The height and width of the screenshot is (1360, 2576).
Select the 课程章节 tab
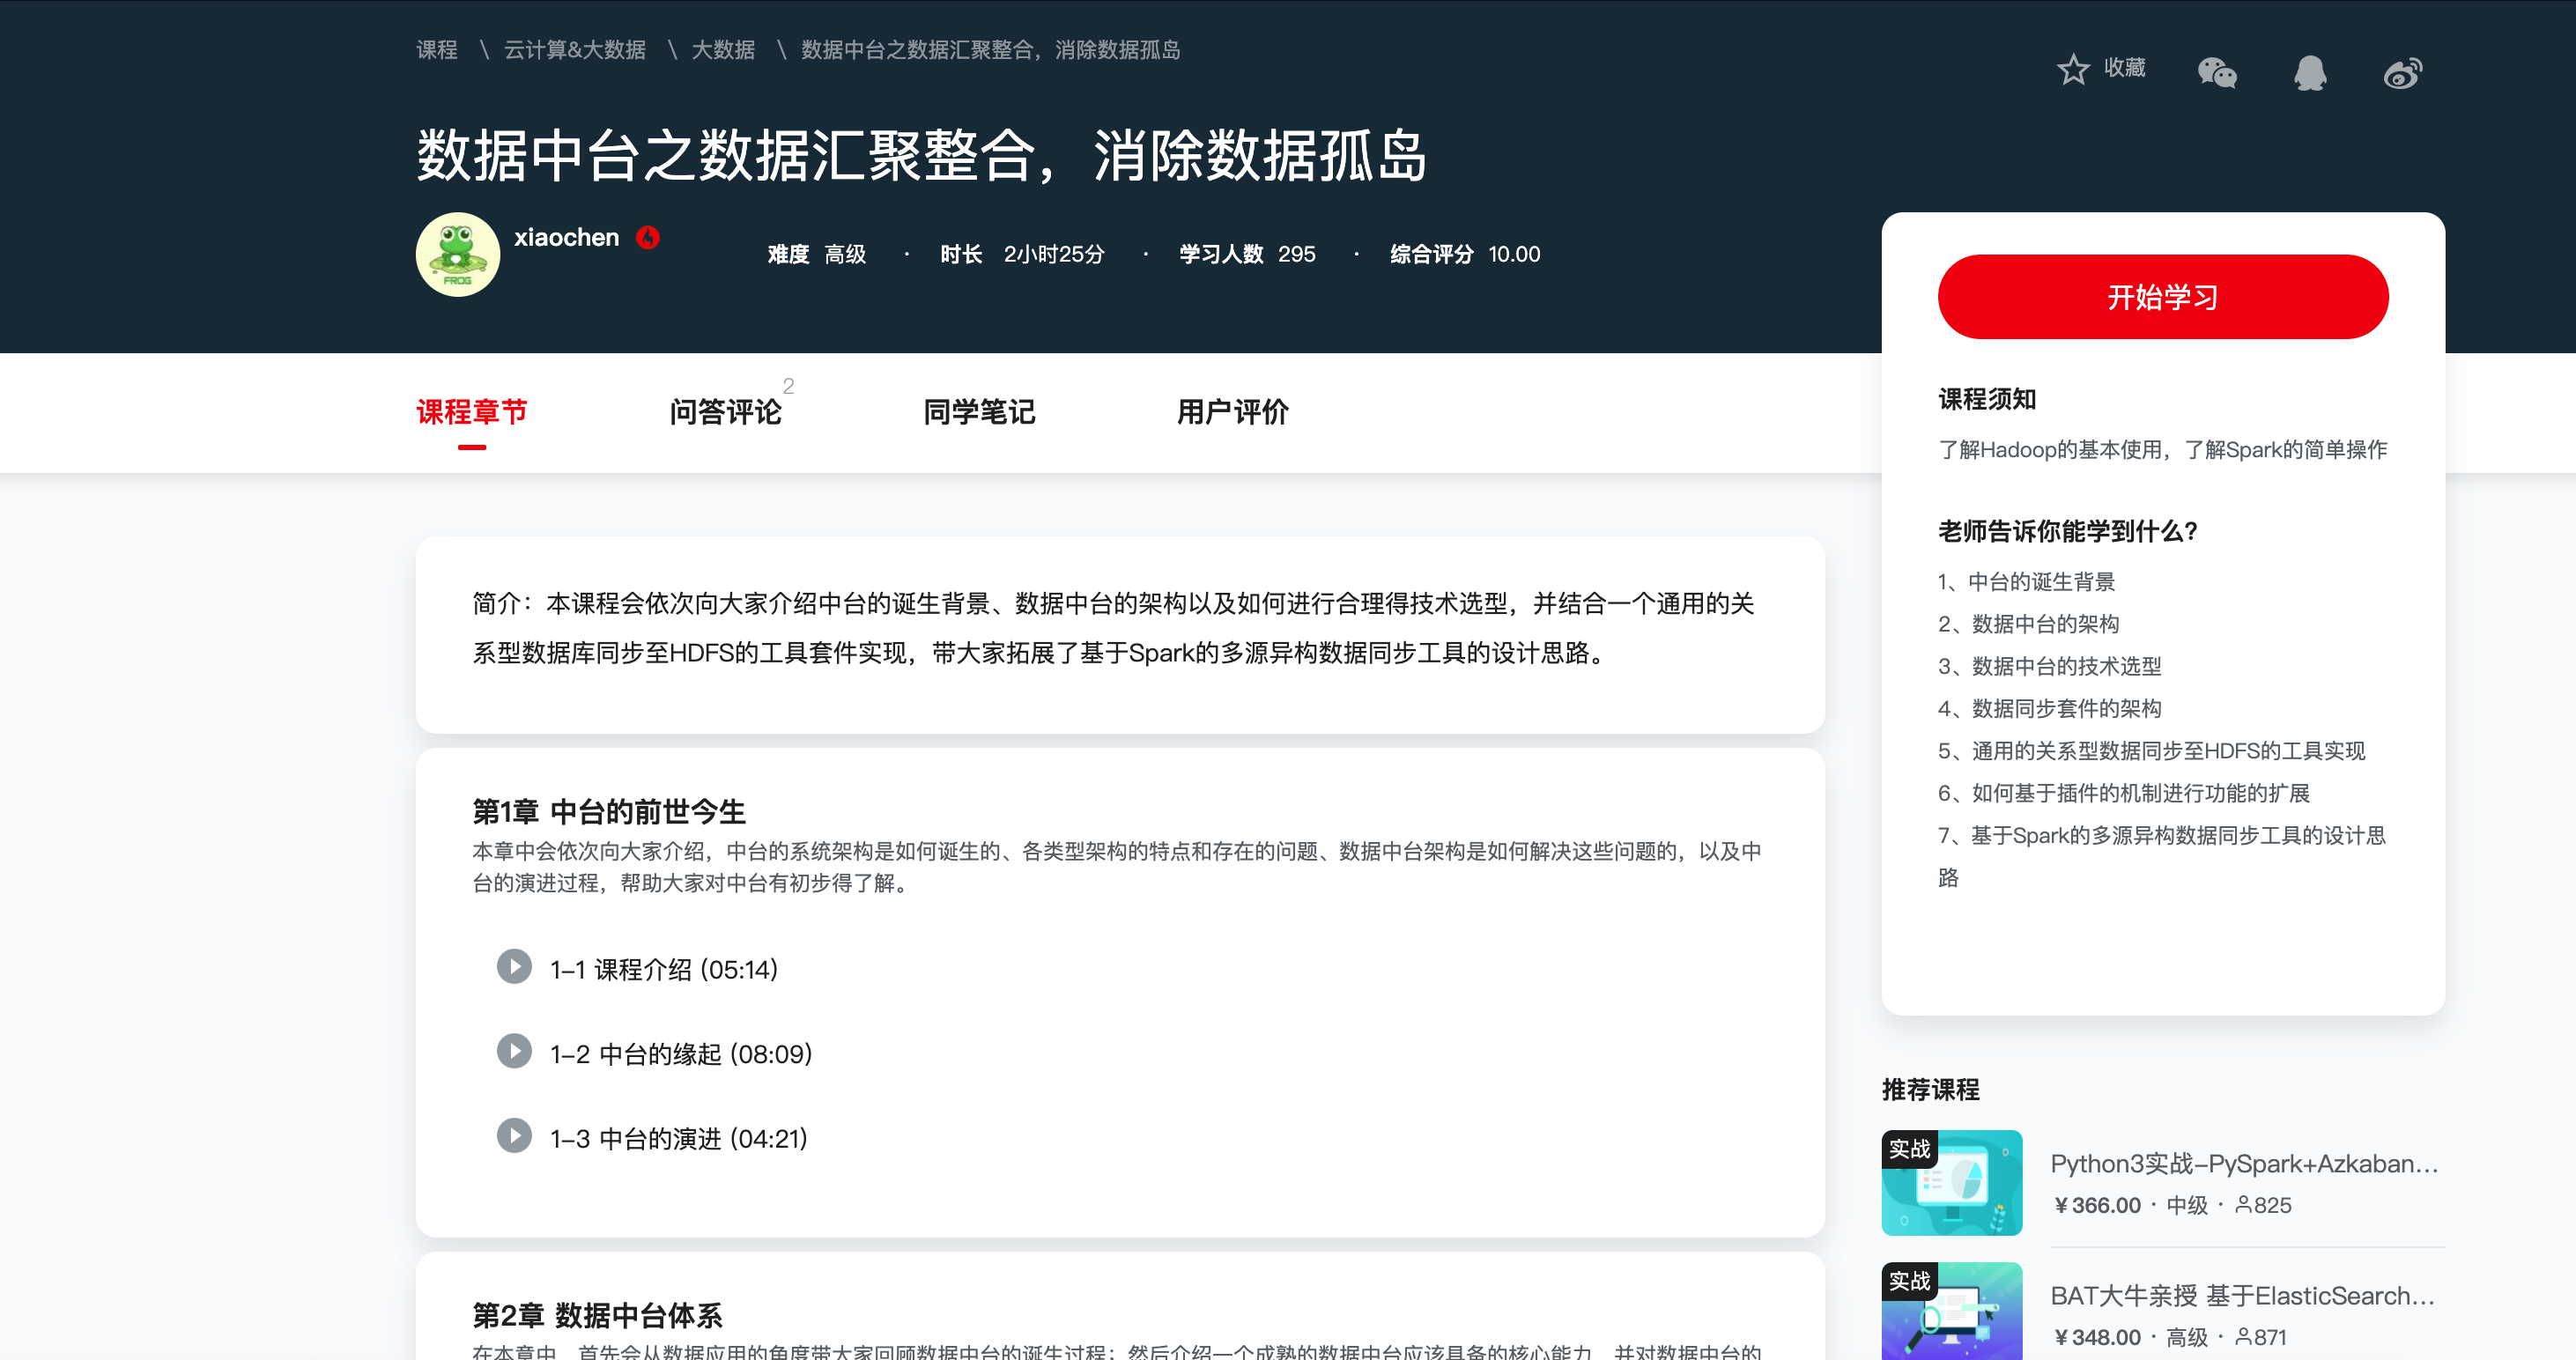(x=471, y=412)
